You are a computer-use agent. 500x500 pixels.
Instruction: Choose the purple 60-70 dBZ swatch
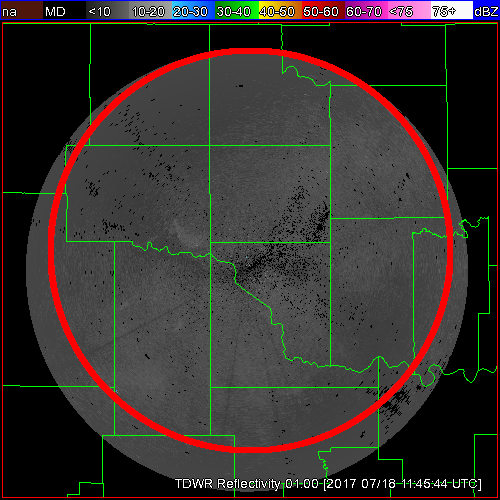coord(366,10)
